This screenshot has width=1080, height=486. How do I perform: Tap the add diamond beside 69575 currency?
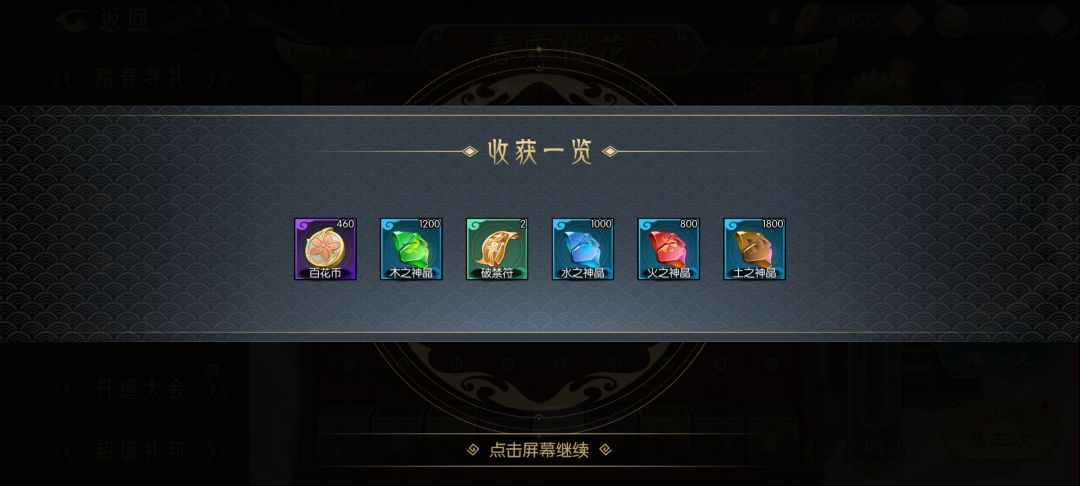pyautogui.click(x=907, y=20)
